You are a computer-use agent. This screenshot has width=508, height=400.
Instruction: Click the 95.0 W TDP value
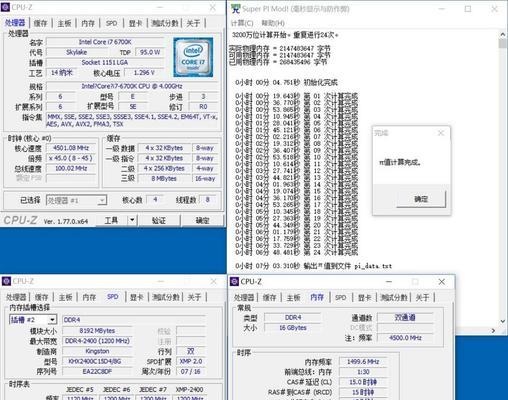[150, 52]
